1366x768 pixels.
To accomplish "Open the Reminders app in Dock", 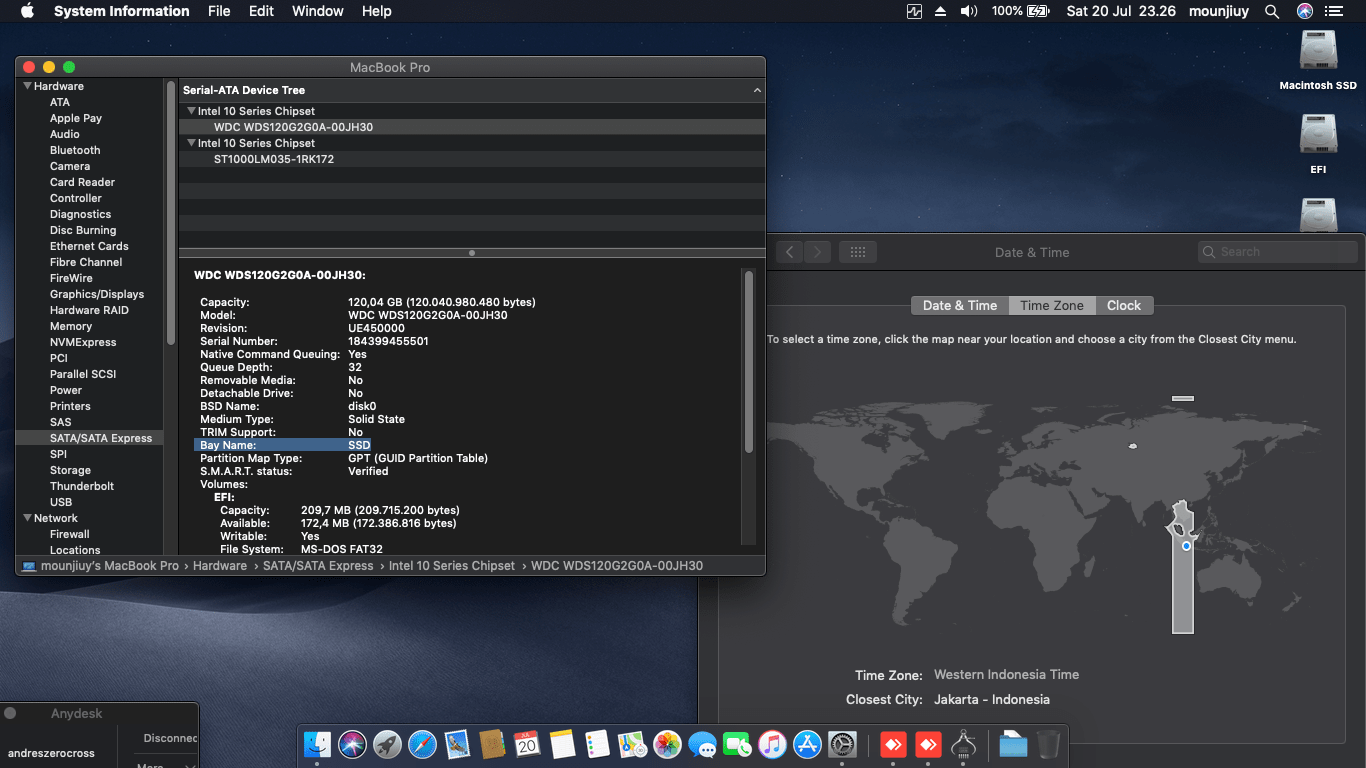I will coord(597,744).
